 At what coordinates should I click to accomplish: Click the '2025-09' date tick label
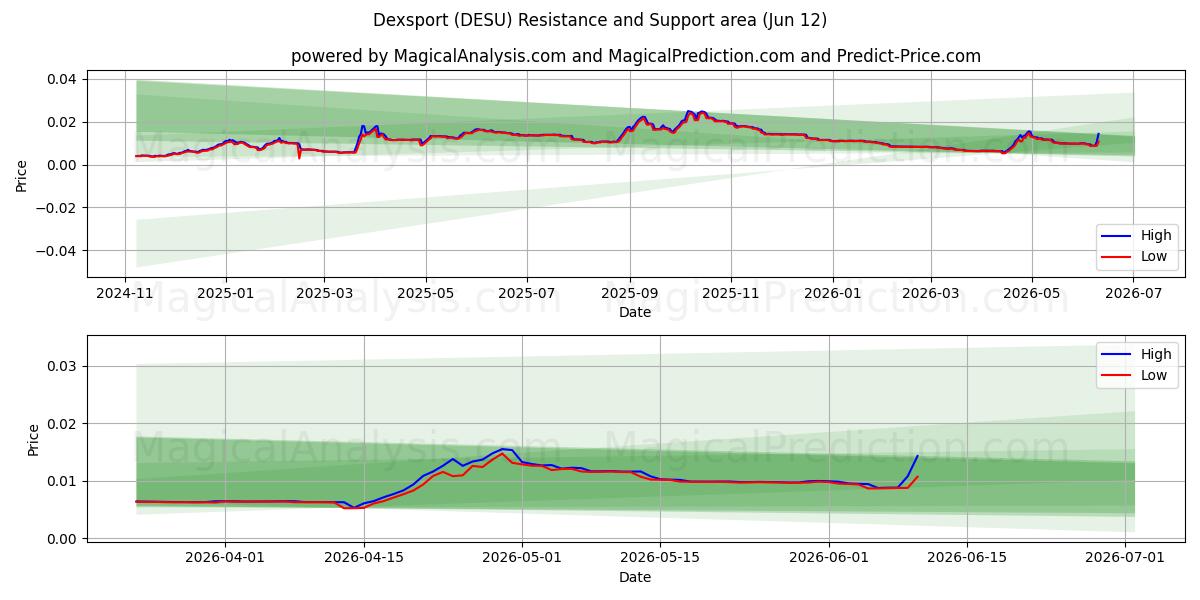629,293
